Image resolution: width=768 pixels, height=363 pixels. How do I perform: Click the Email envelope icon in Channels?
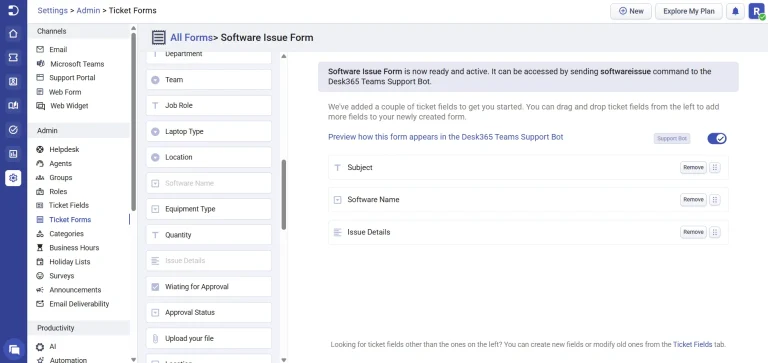pos(40,49)
